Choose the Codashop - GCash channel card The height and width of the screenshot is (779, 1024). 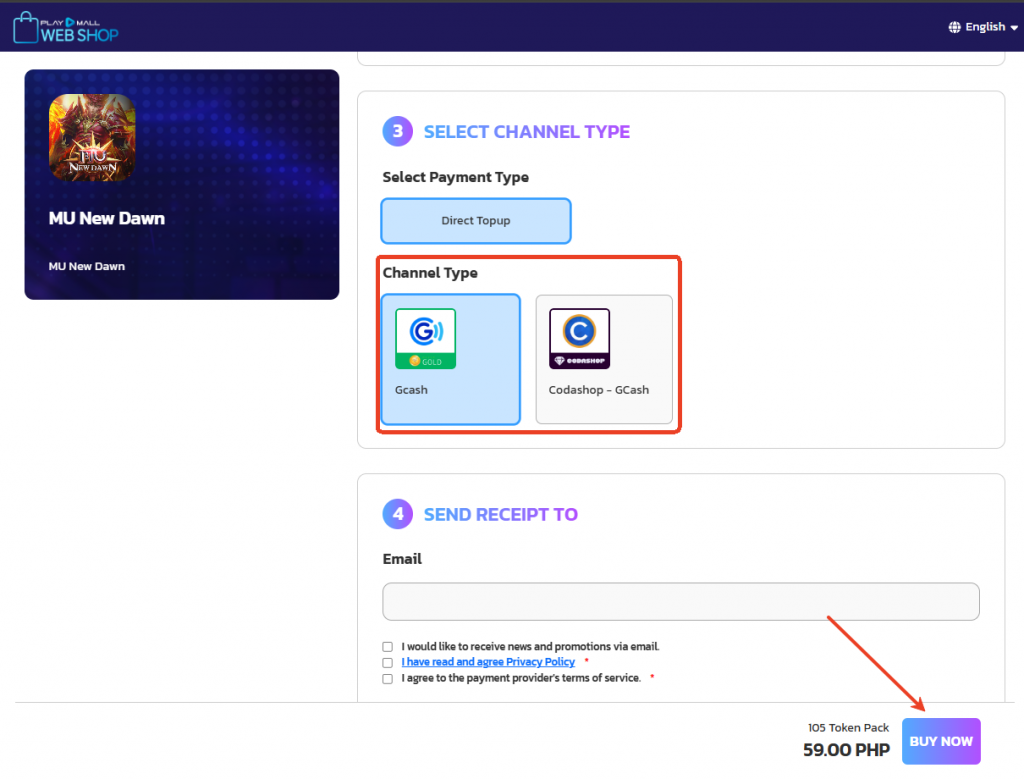click(604, 359)
